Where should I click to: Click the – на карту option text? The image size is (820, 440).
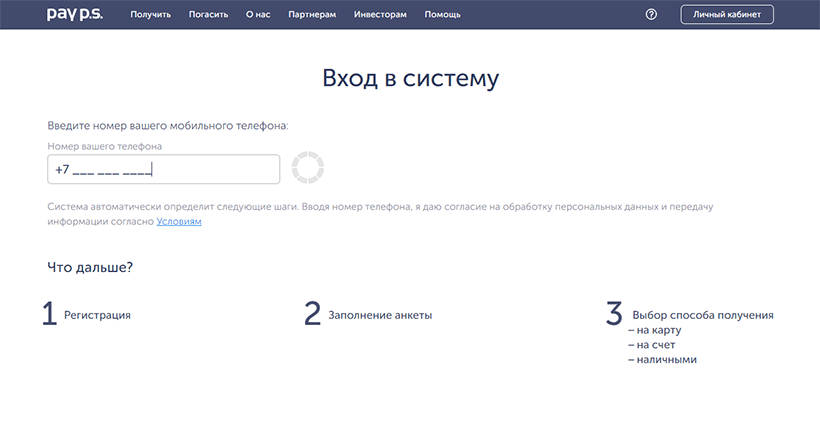pos(655,330)
